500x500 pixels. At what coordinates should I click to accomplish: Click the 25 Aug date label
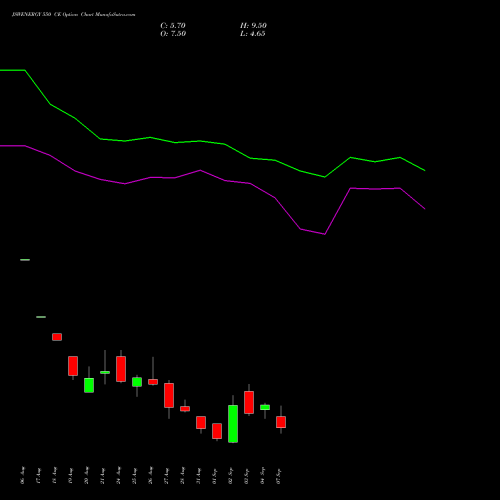[x=135, y=476]
